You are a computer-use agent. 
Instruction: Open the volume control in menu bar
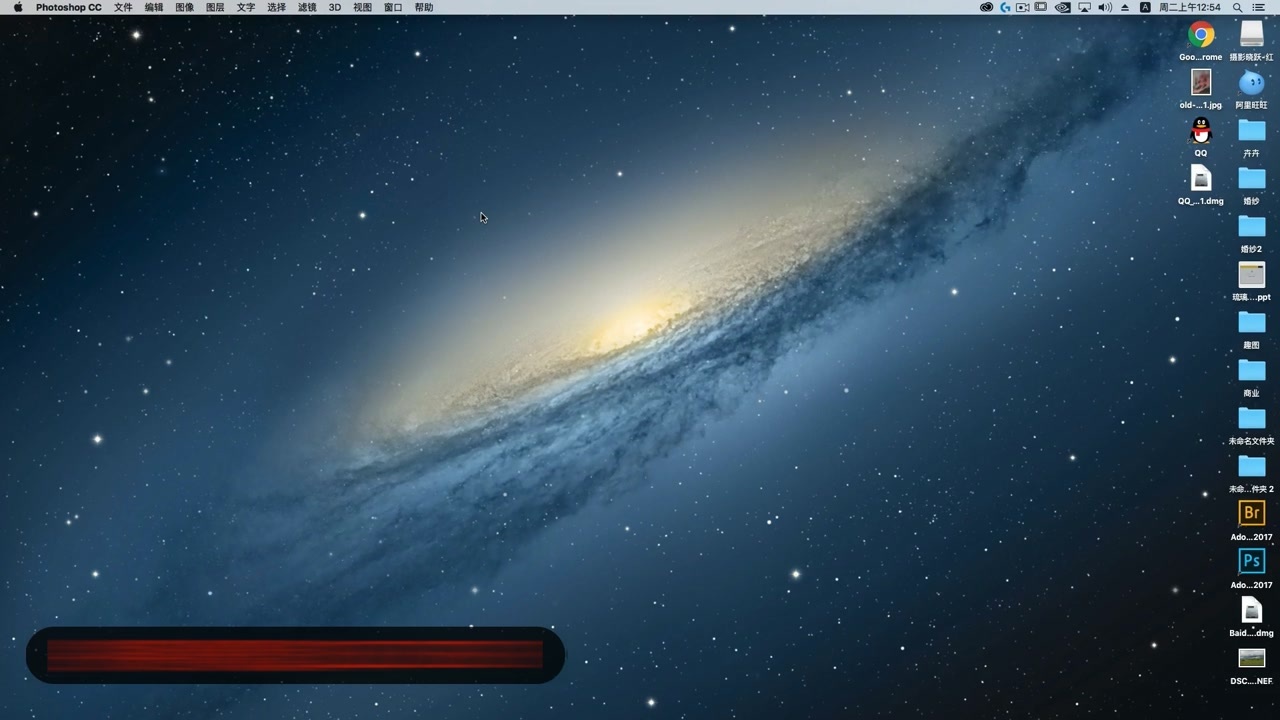tap(1105, 7)
